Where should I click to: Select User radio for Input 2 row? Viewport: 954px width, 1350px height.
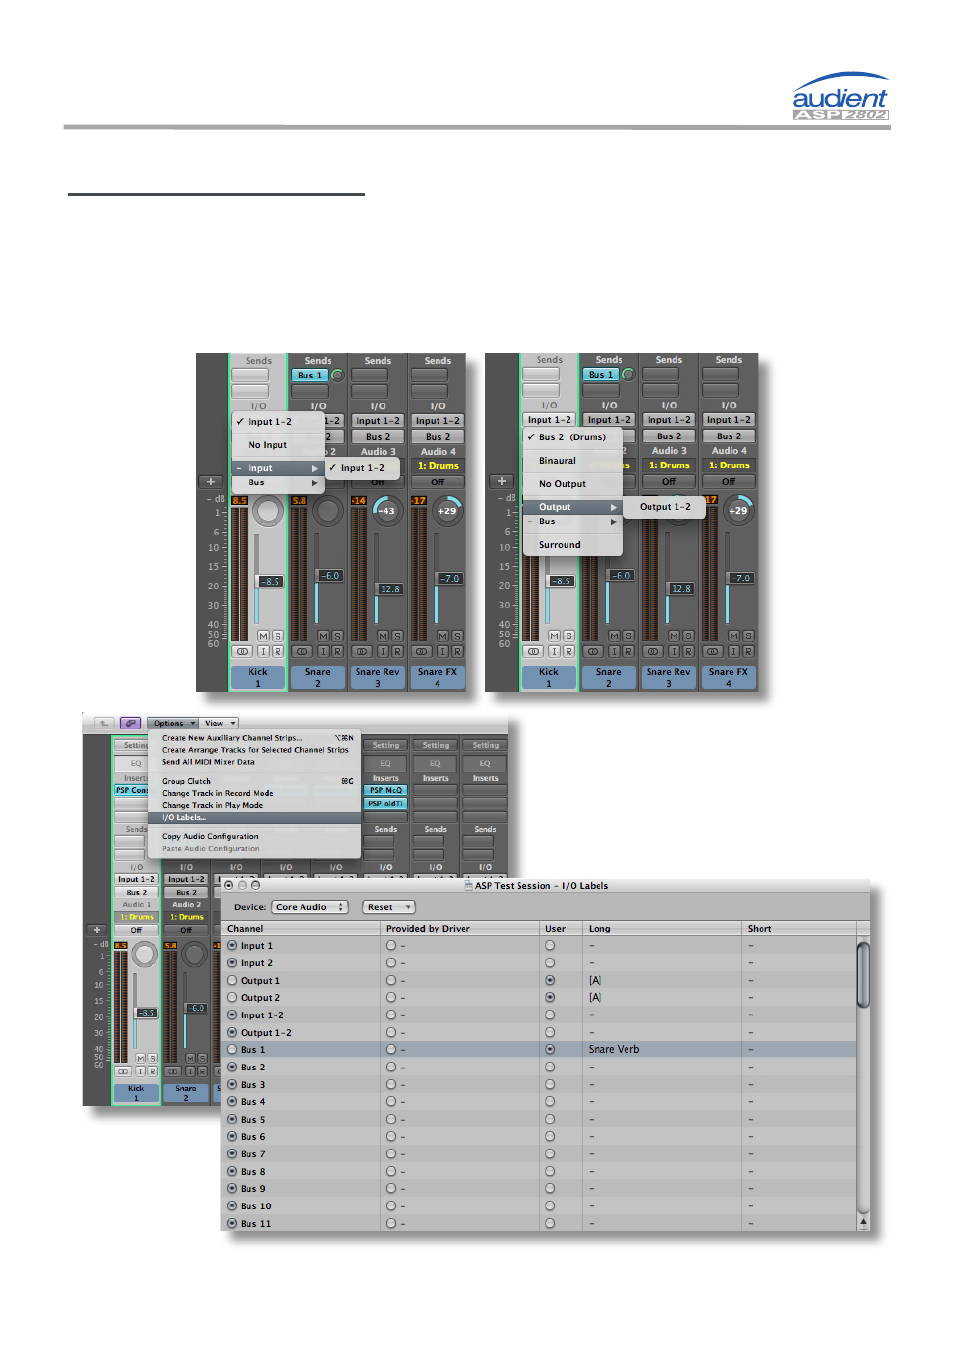pyautogui.click(x=550, y=963)
